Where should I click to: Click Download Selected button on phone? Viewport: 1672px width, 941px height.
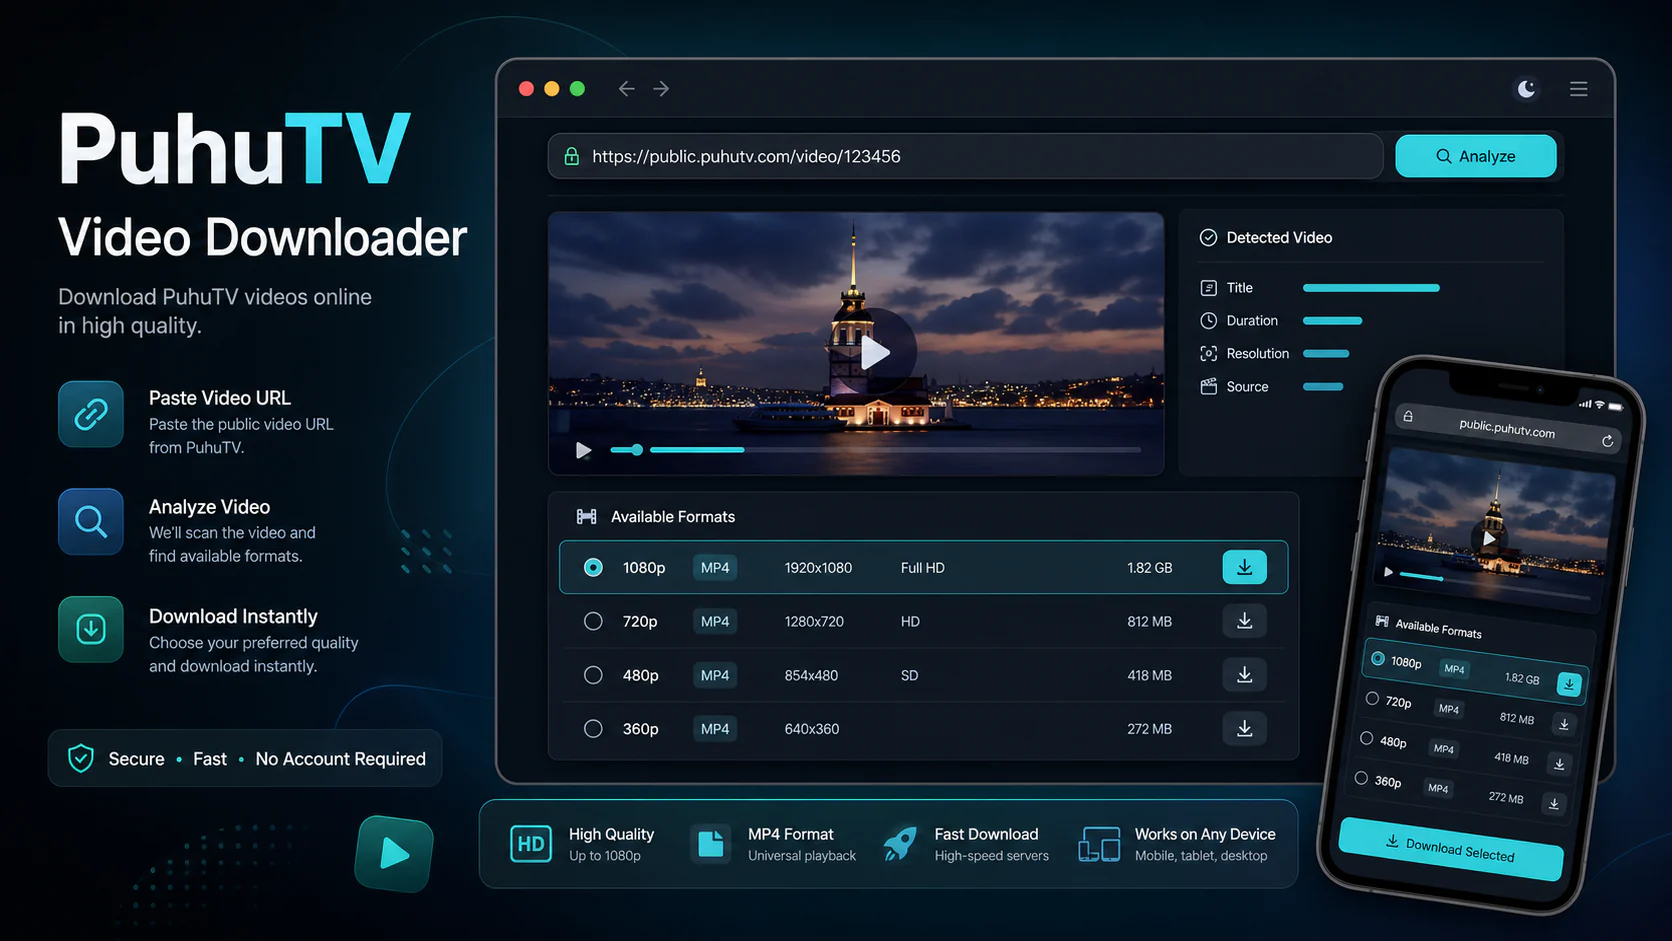tap(1451, 849)
